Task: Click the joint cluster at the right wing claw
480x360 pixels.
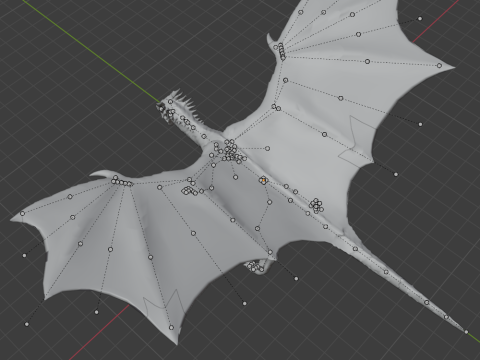Action: pyautogui.click(x=282, y=51)
